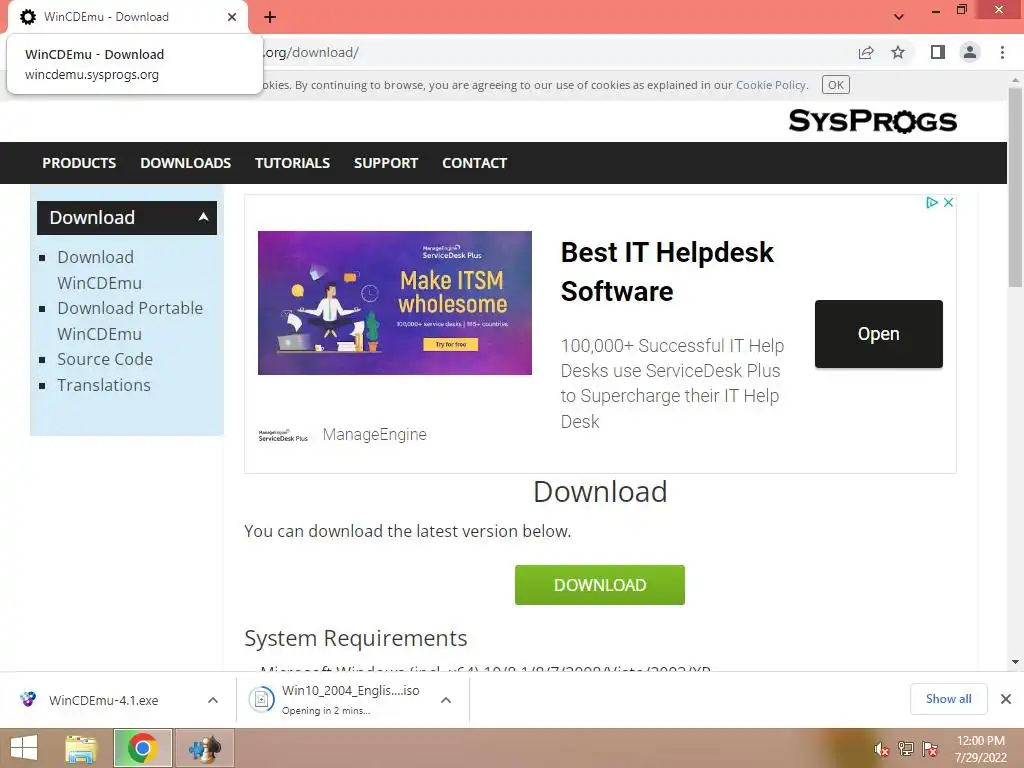This screenshot has height=768, width=1024.
Task: Click the muted volume tray icon
Action: pos(881,750)
